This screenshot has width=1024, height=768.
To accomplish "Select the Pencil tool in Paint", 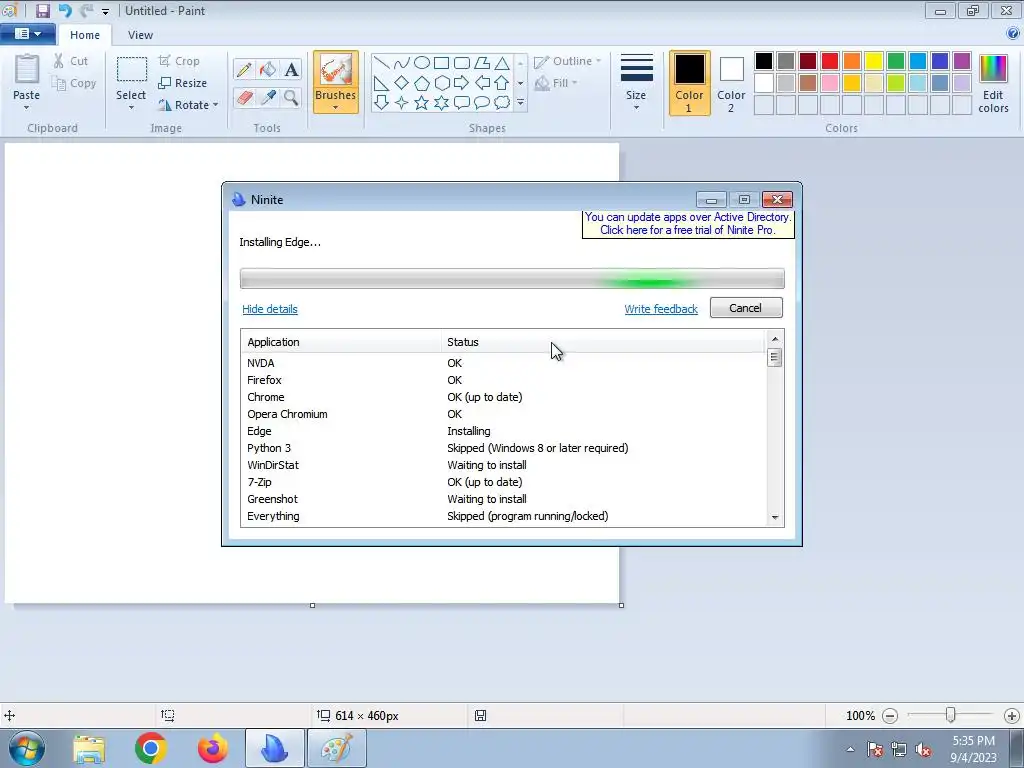I will tap(244, 69).
